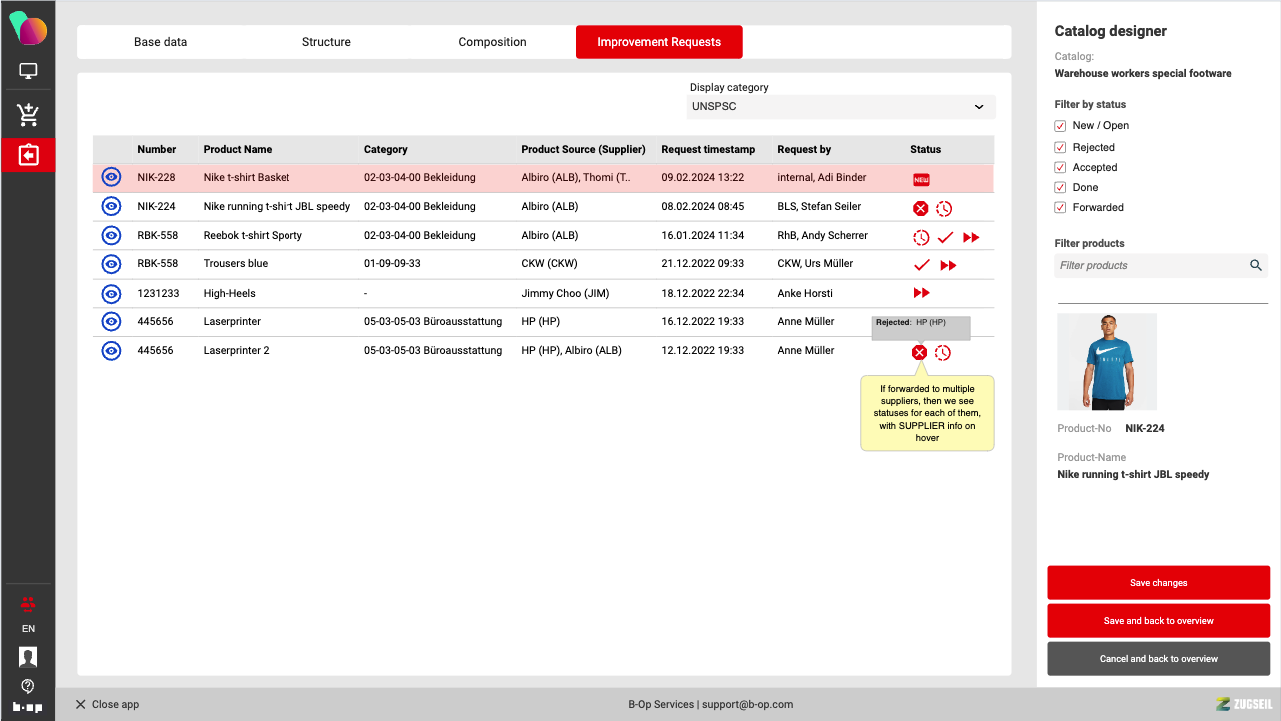
Task: Click the rejected icon for NIK-224 row
Action: [920, 209]
